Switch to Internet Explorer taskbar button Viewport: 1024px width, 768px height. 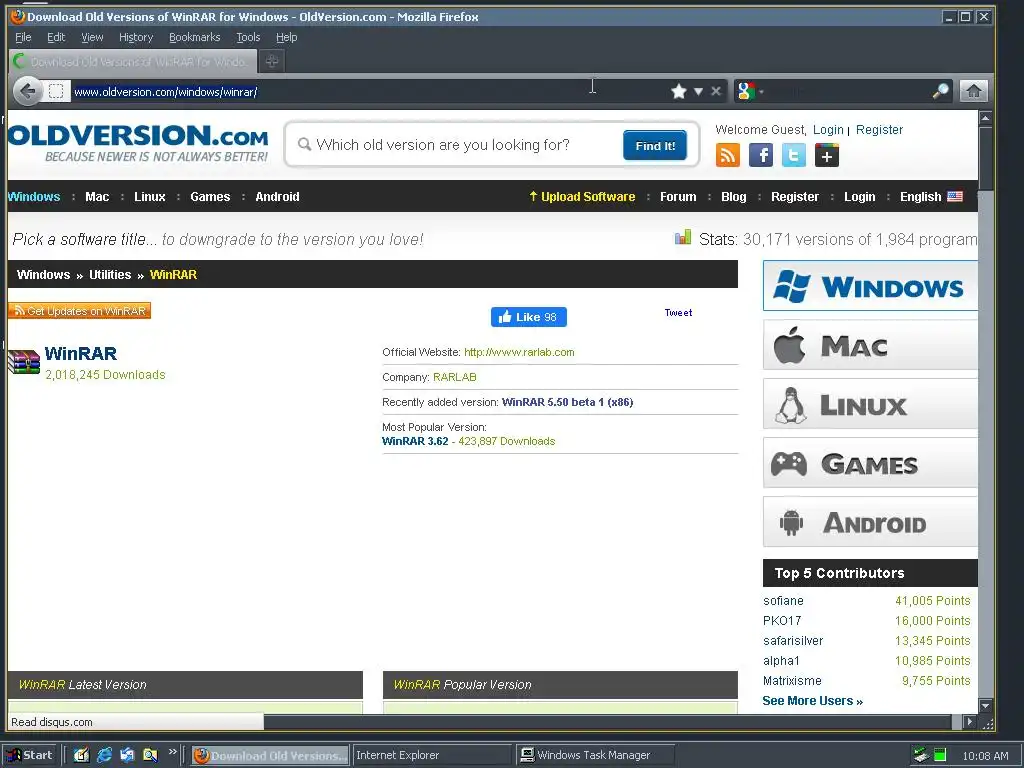(432, 755)
